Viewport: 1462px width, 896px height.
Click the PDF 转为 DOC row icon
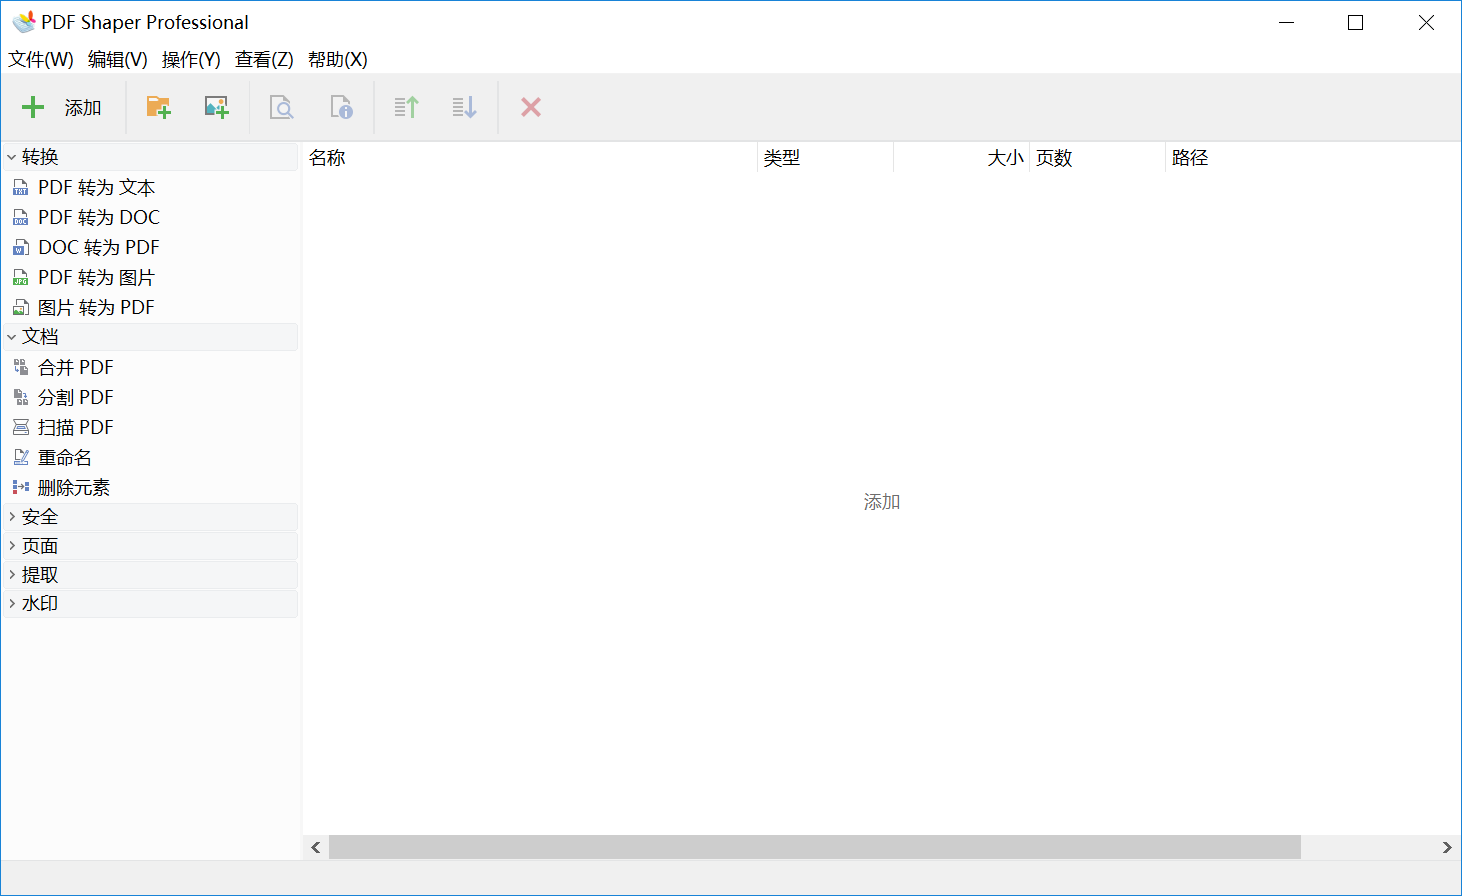click(21, 218)
